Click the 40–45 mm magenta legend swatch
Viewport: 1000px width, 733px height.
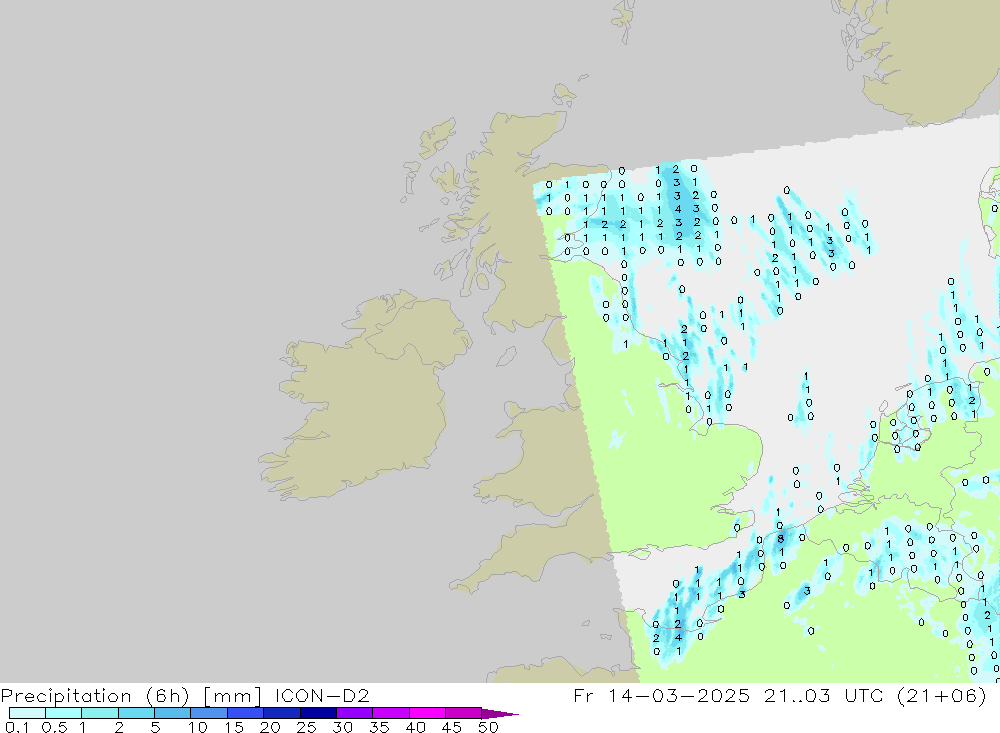click(427, 713)
